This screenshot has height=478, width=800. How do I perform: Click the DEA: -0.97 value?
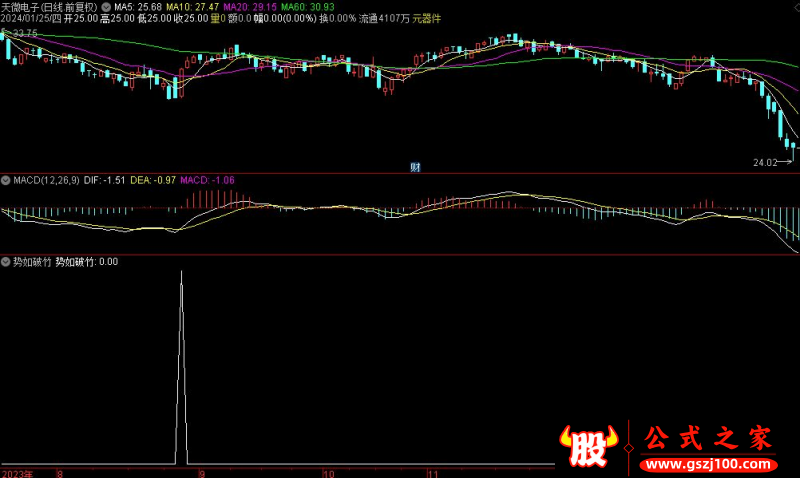(x=153, y=180)
